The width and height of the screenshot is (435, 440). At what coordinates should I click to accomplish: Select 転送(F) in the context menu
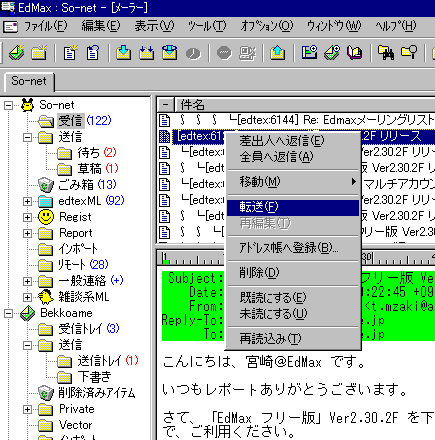293,207
